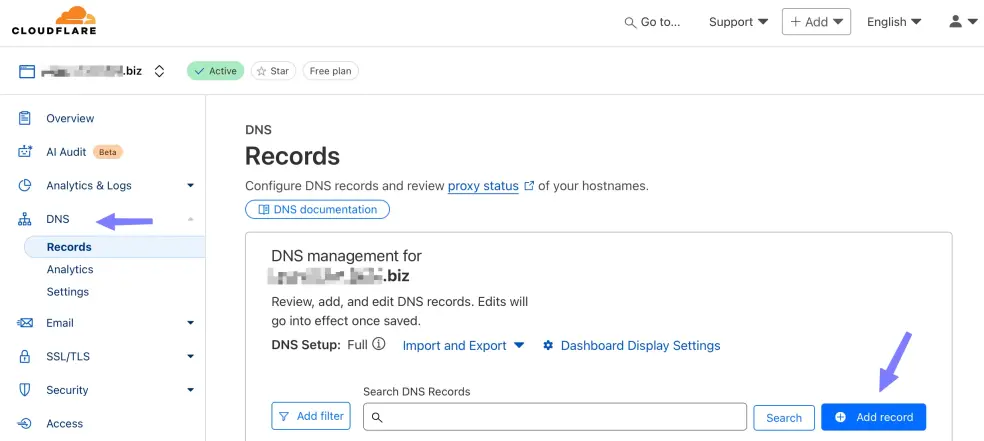Click the Search DNS Records field
Screen dimensions: 984x441
(555, 417)
